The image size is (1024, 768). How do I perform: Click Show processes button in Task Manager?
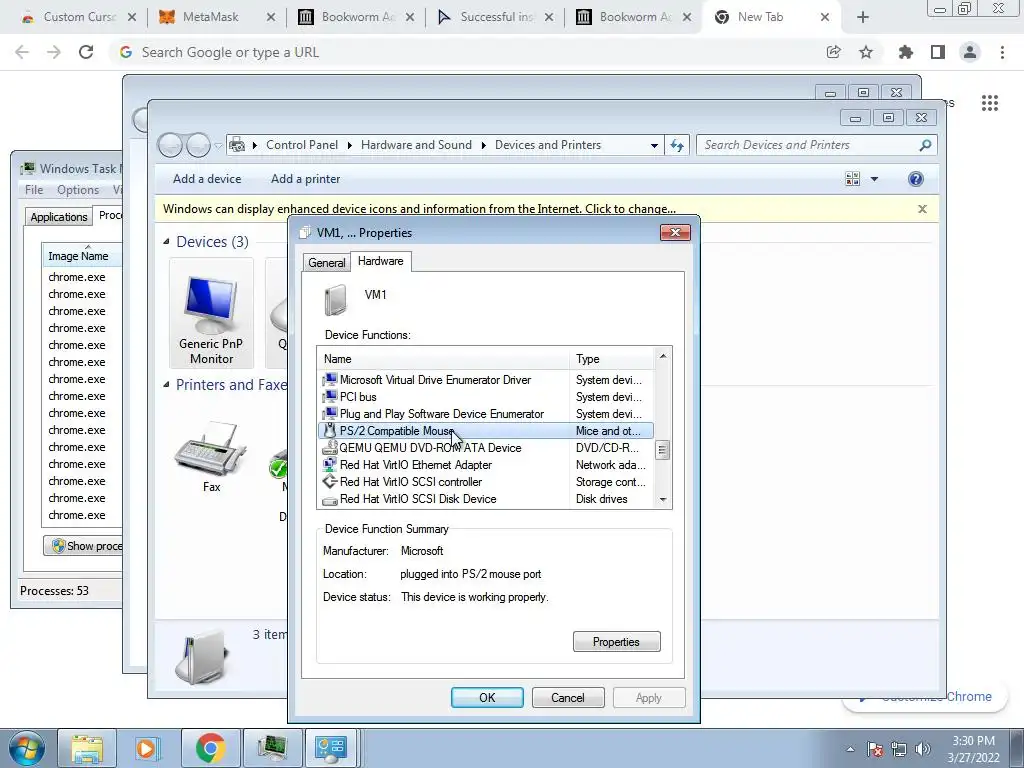[83, 546]
